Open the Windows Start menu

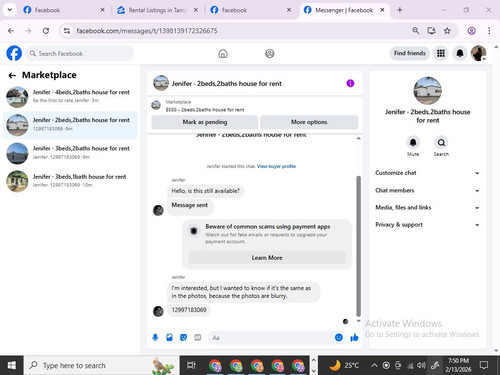[11, 365]
